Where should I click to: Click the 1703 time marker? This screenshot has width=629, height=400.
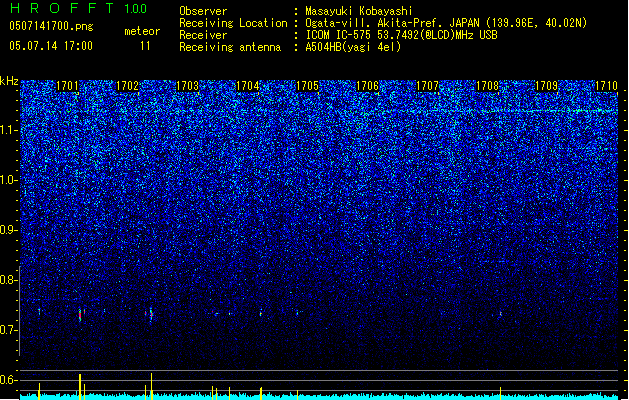coord(187,86)
